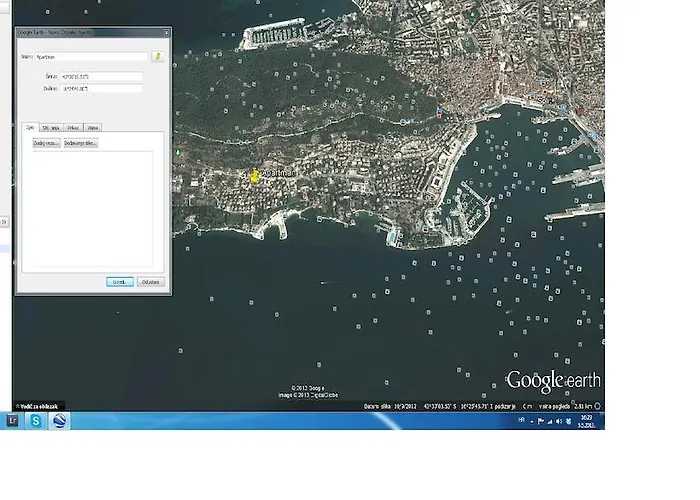Click the Name field containing Apartman
The image size is (700, 500).
tap(91, 57)
